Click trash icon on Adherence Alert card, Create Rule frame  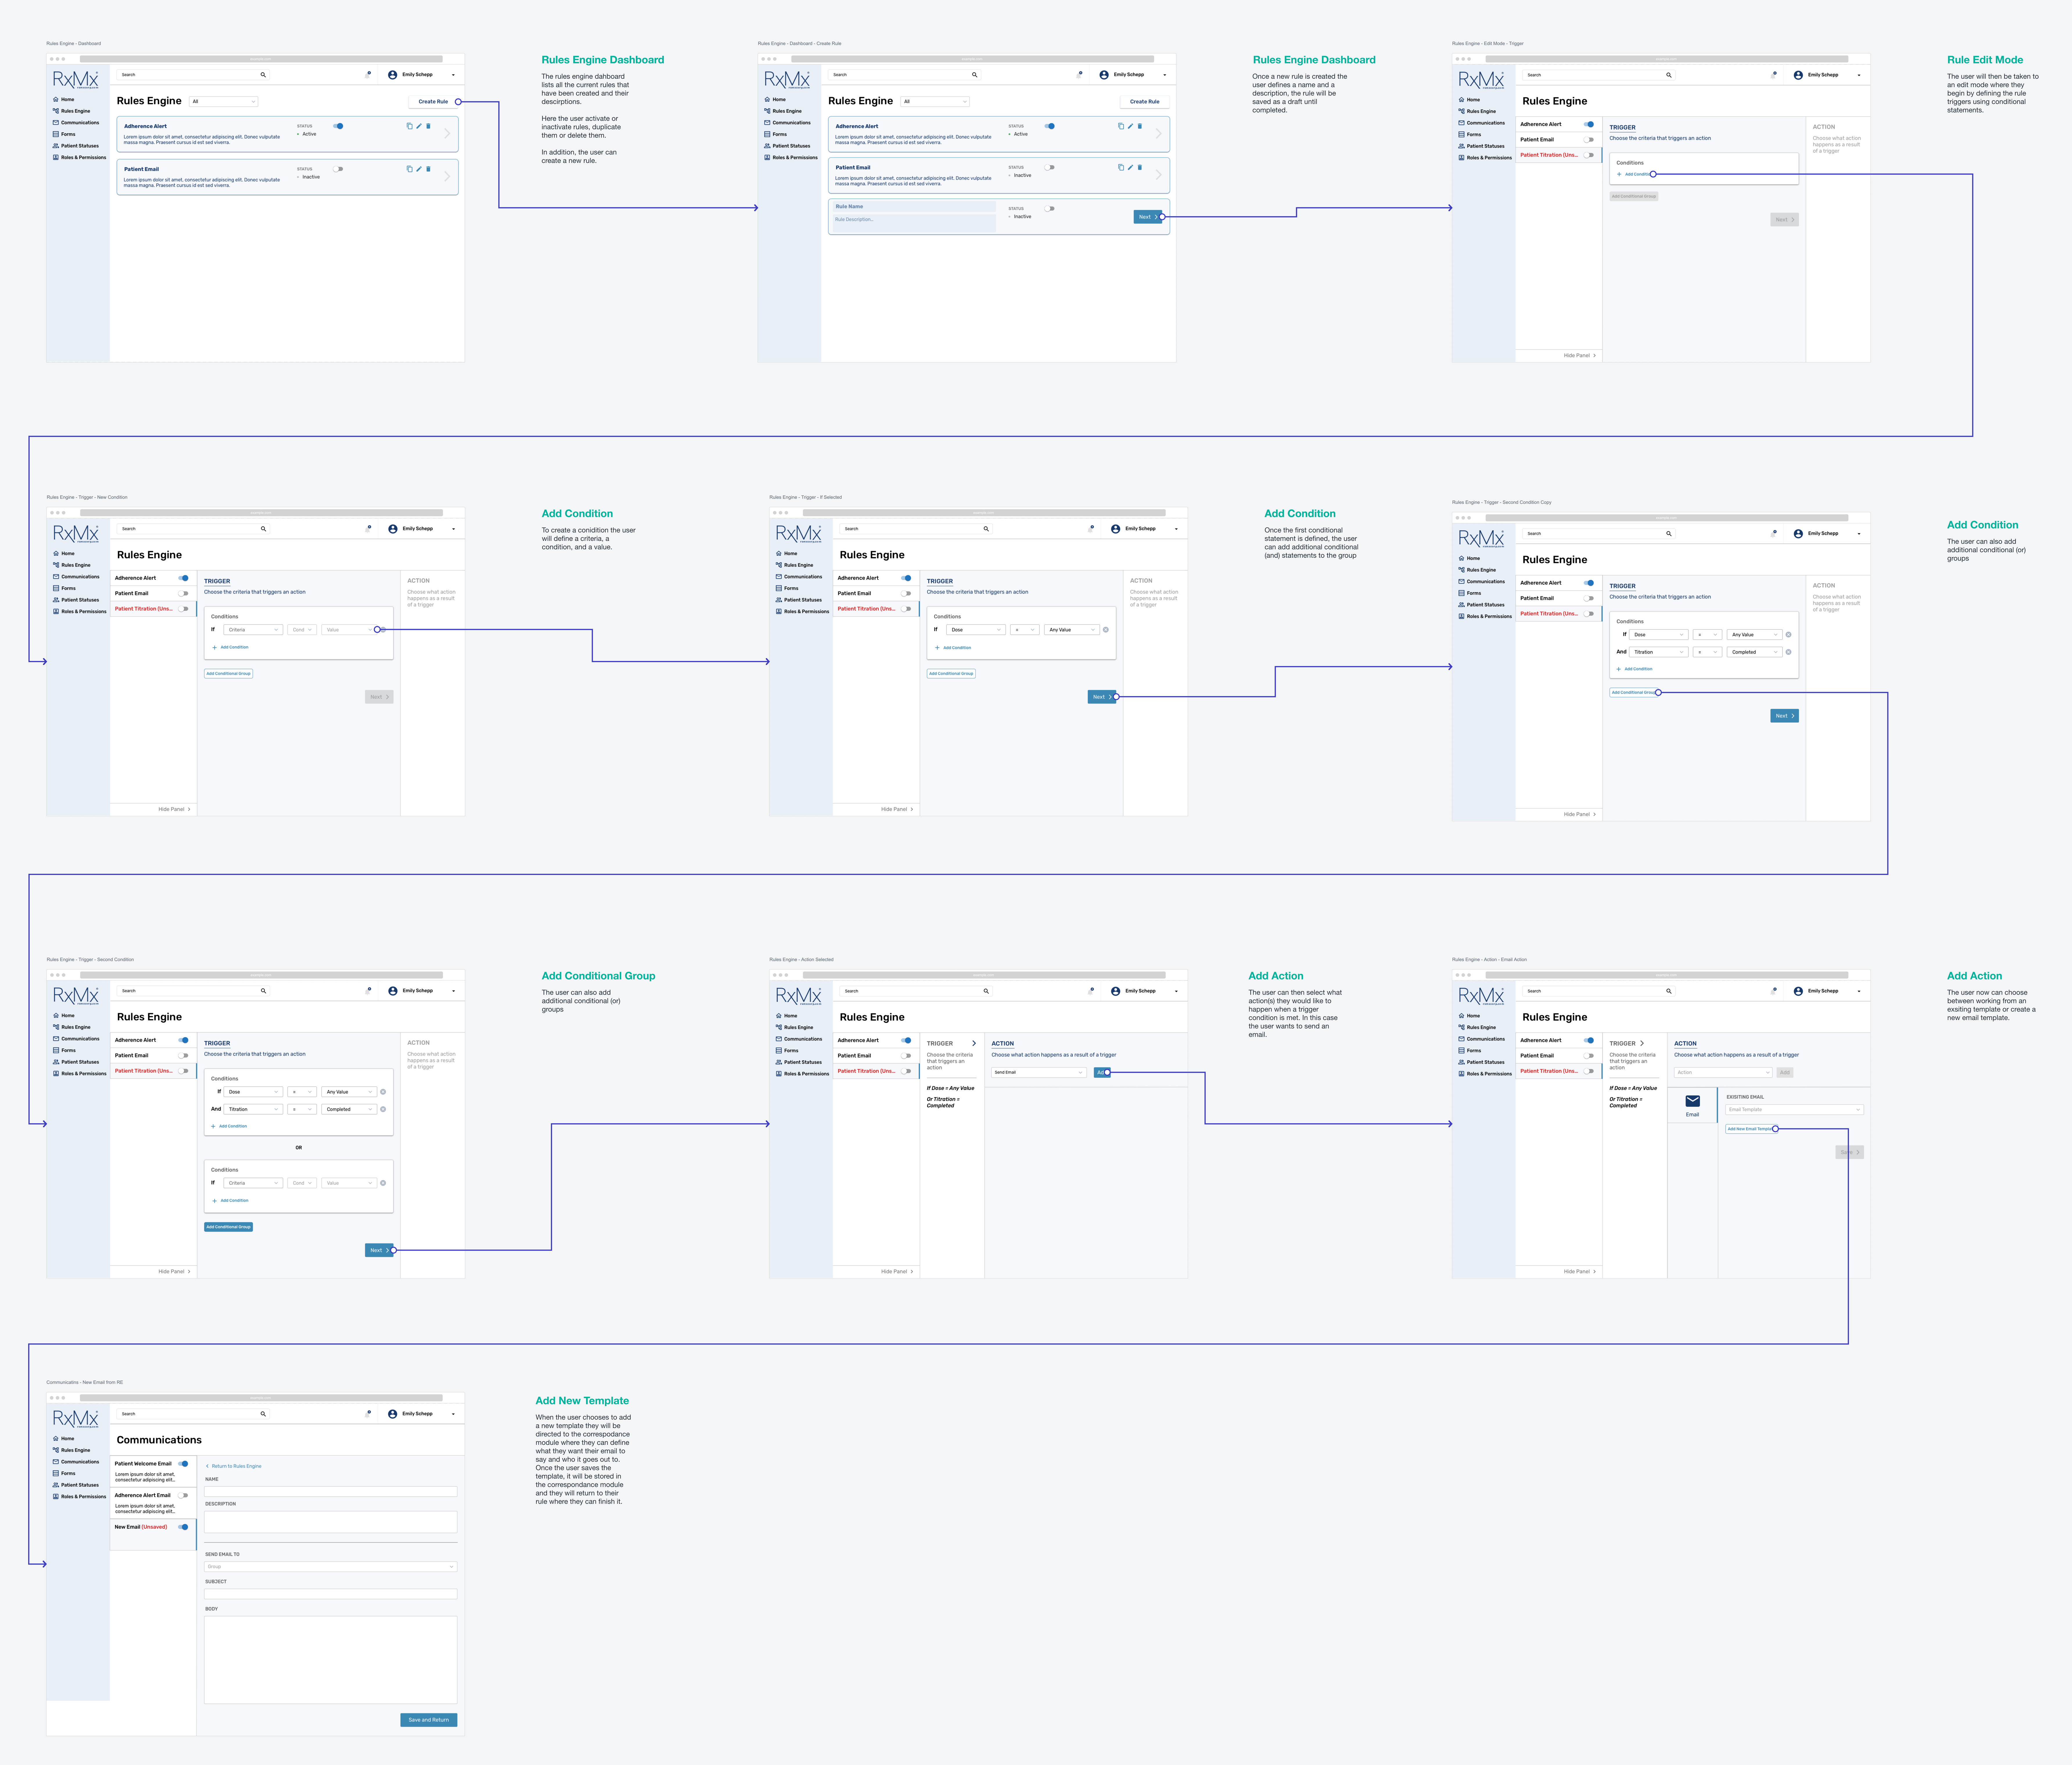(x=1140, y=126)
